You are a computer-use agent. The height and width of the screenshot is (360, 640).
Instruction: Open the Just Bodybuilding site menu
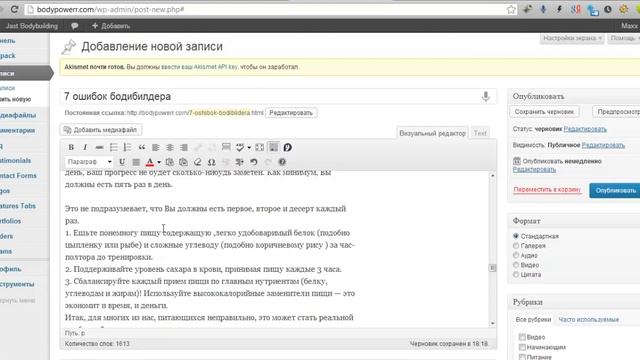click(x=32, y=26)
